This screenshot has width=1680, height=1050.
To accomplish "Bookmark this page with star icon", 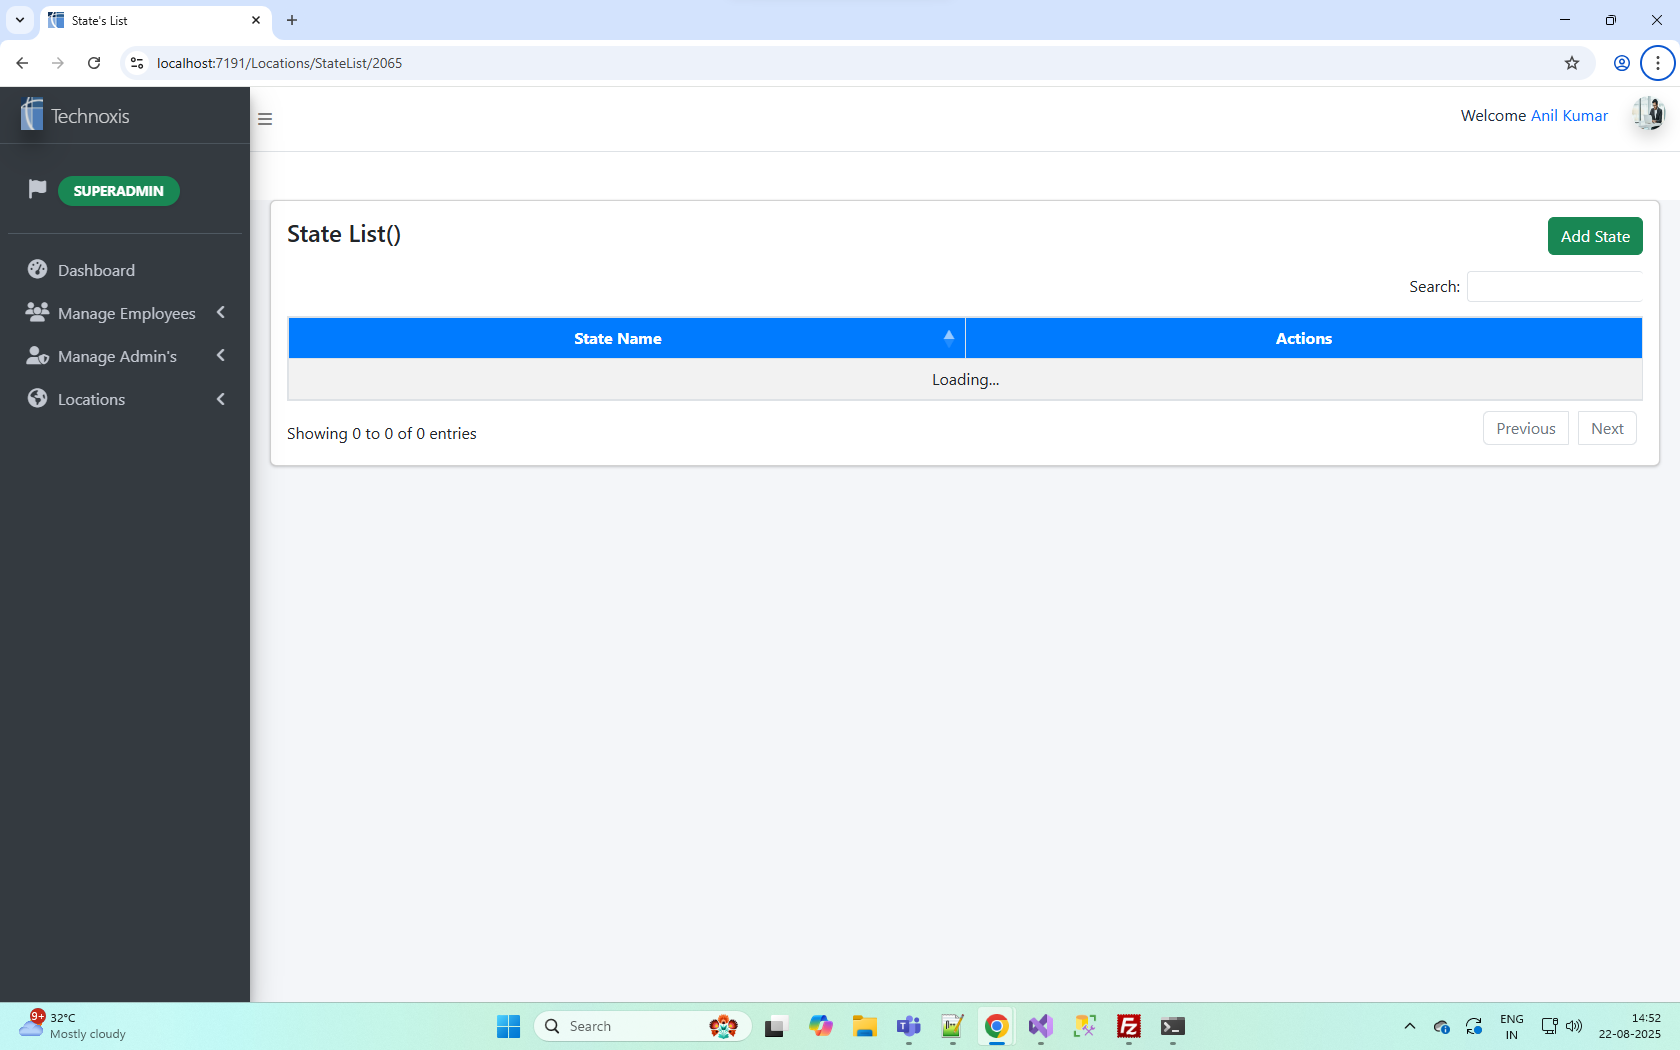I will point(1572,63).
